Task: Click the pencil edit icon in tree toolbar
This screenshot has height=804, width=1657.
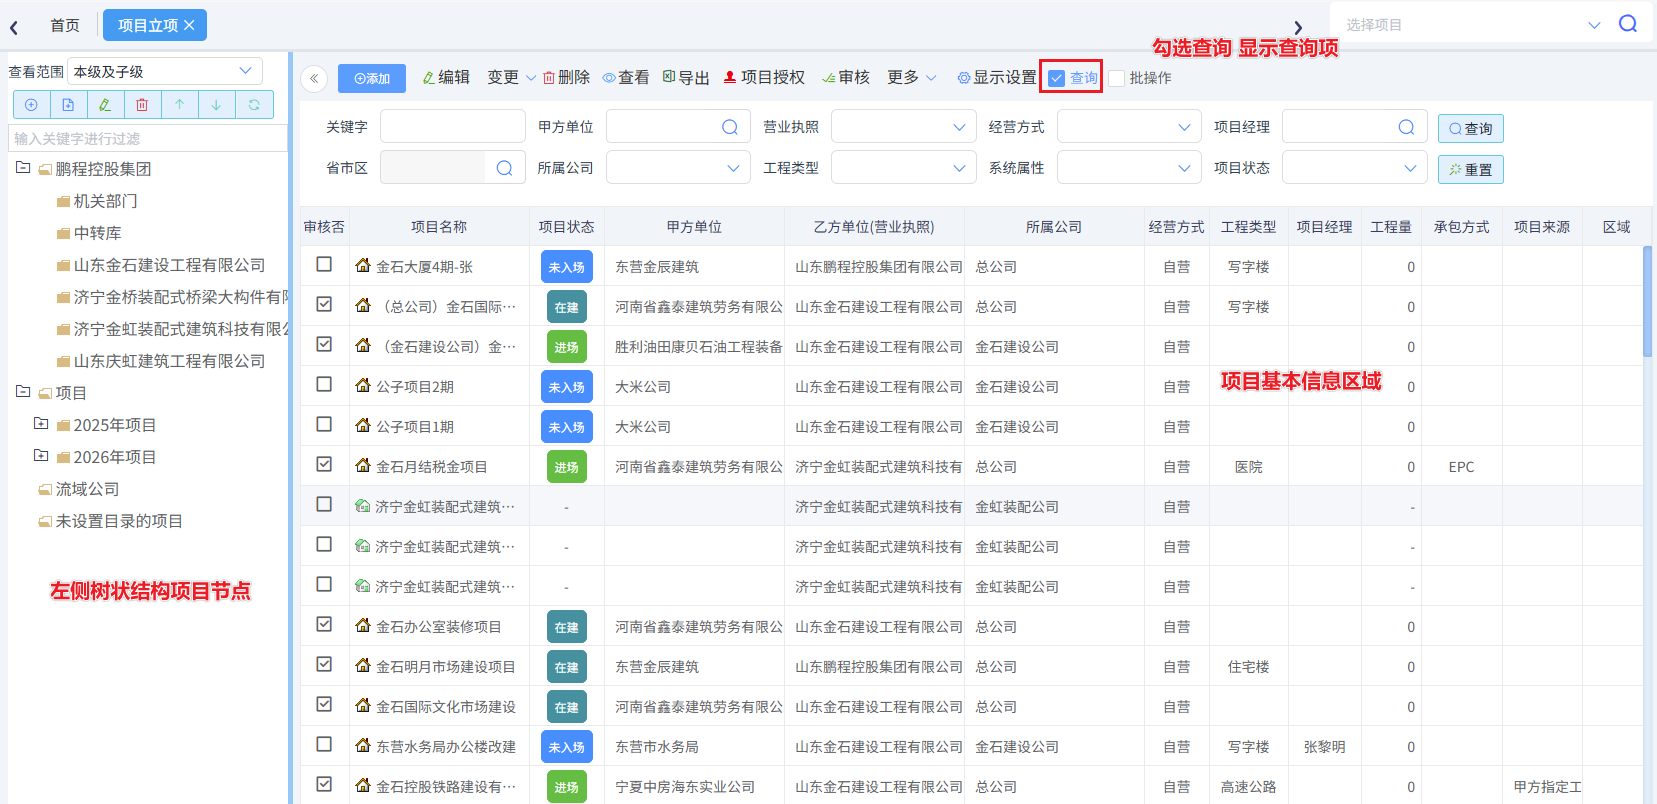Action: (105, 105)
